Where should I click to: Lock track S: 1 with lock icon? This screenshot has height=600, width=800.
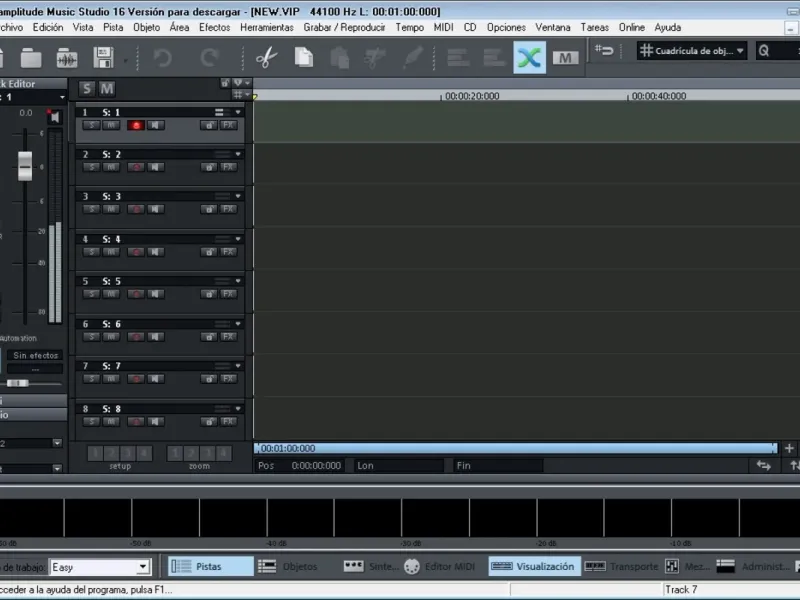pyautogui.click(x=209, y=126)
